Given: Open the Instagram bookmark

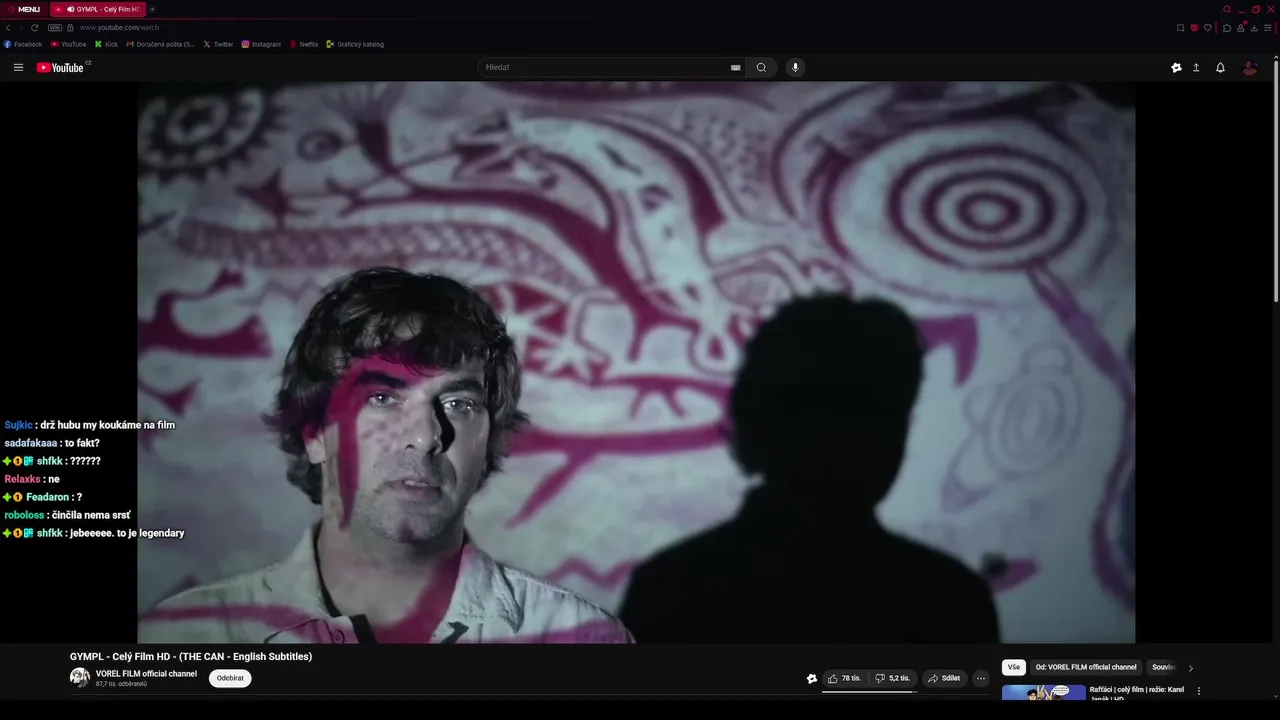Looking at the screenshot, I should pos(261,44).
